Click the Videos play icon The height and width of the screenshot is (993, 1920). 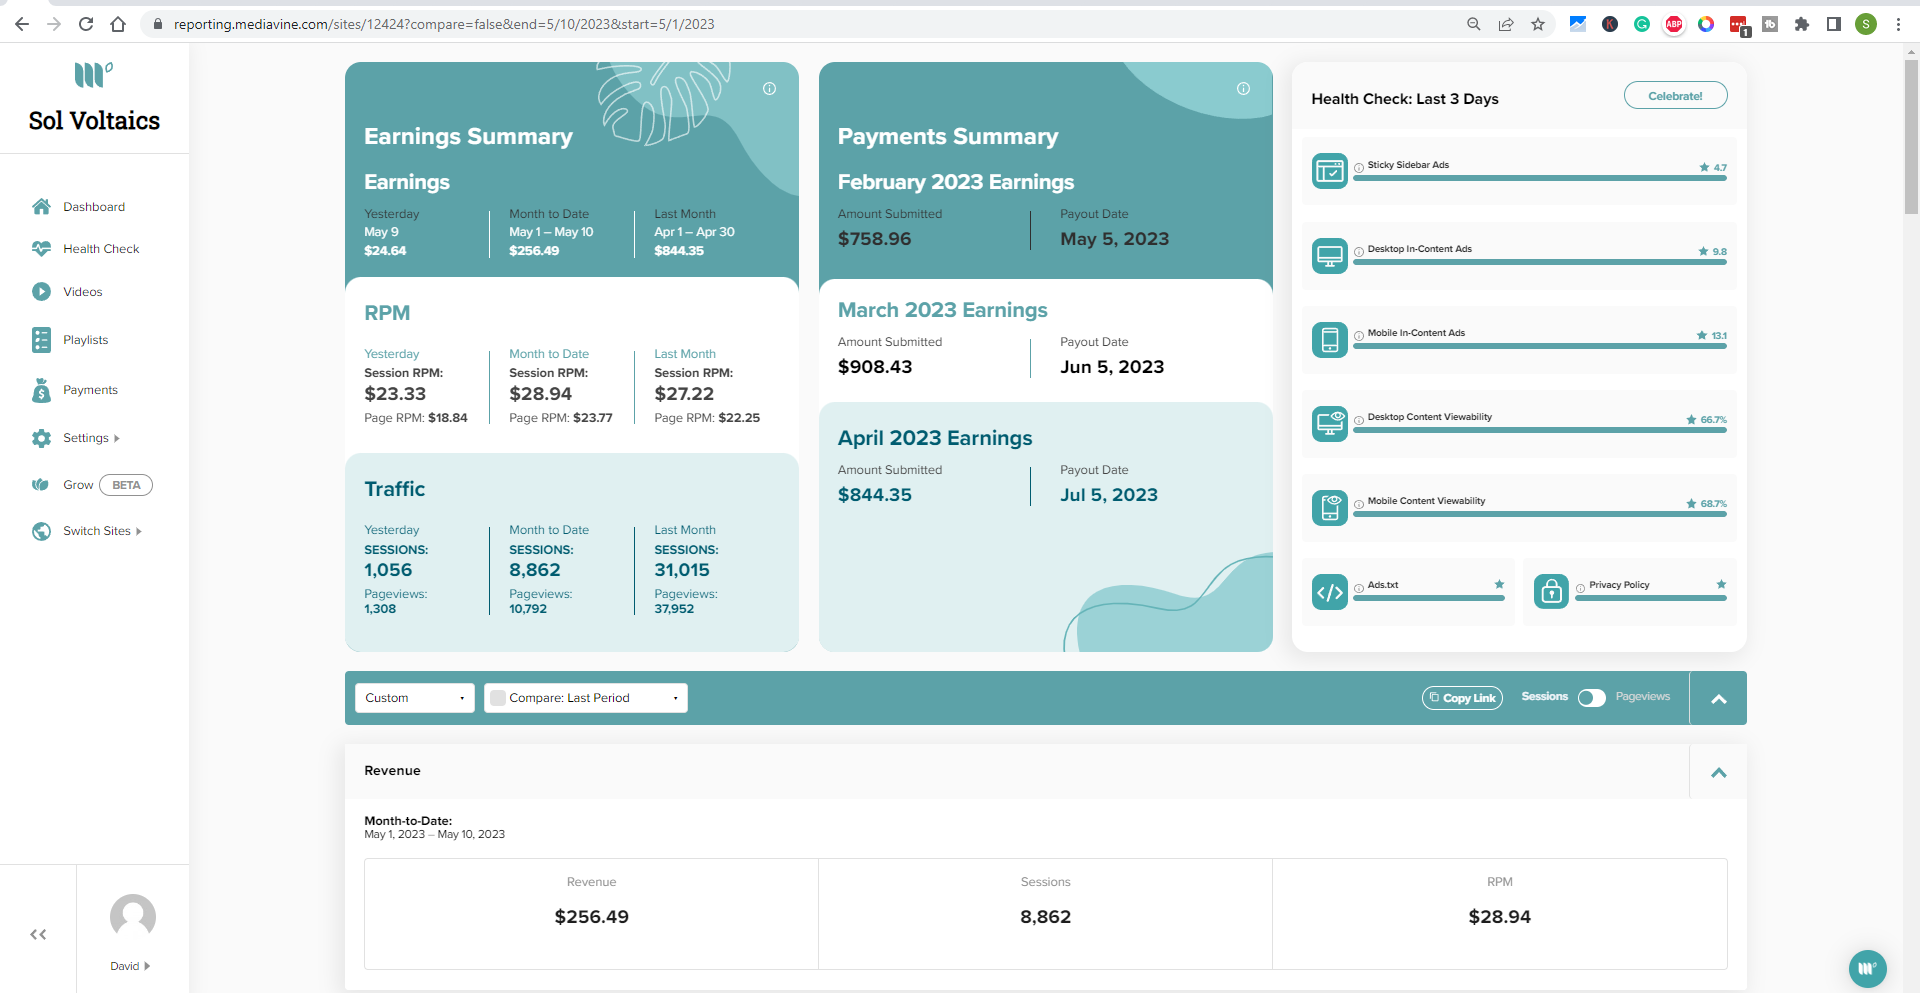[x=41, y=291]
